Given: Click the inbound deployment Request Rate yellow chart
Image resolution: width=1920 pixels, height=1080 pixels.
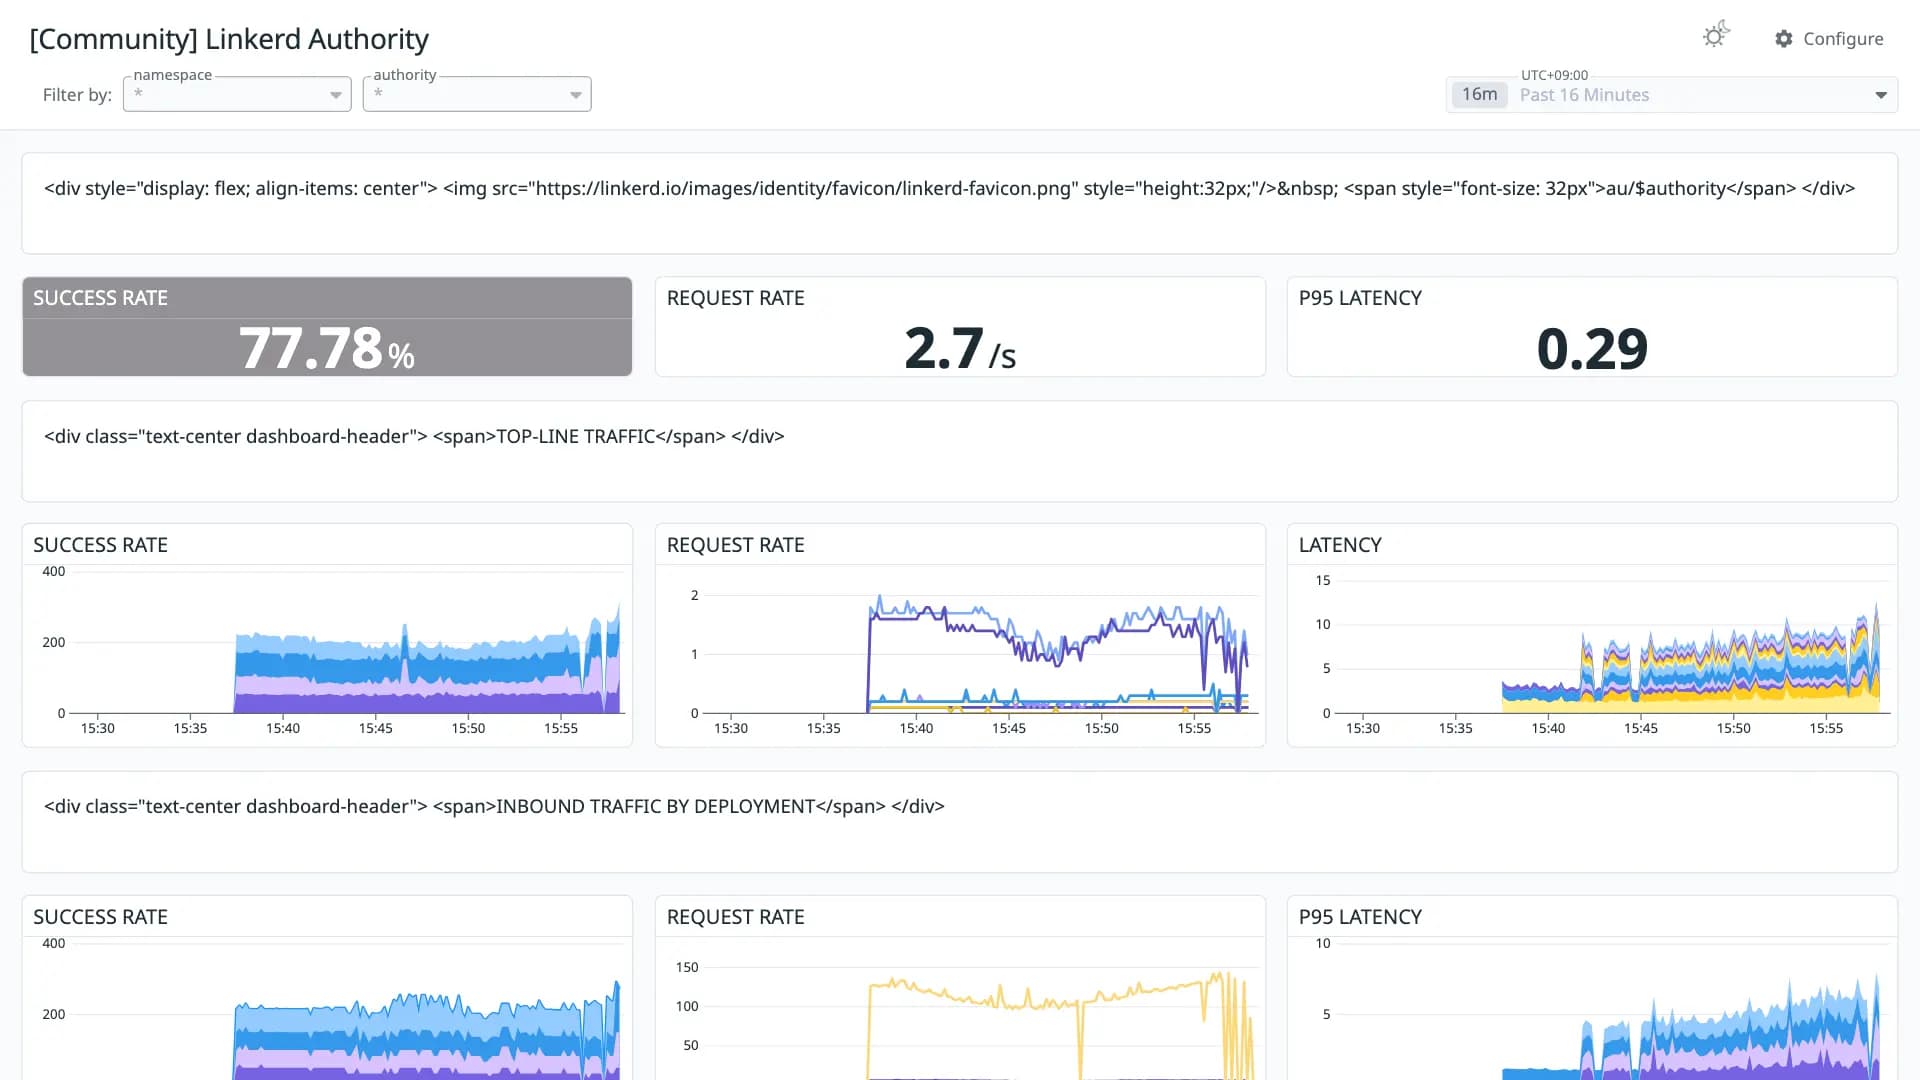Looking at the screenshot, I should tap(960, 1010).
